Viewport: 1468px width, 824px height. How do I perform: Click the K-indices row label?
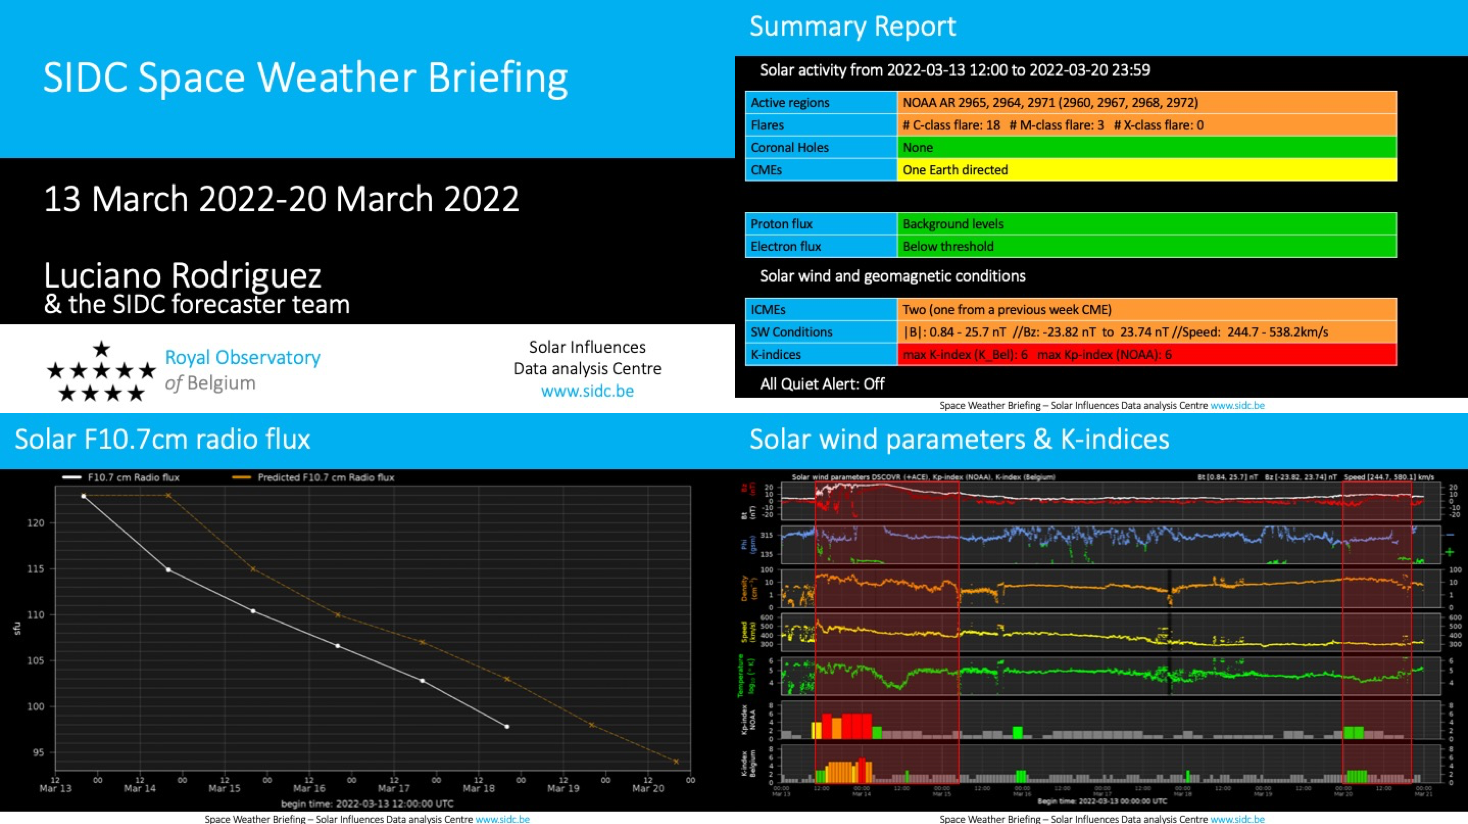tap(821, 354)
